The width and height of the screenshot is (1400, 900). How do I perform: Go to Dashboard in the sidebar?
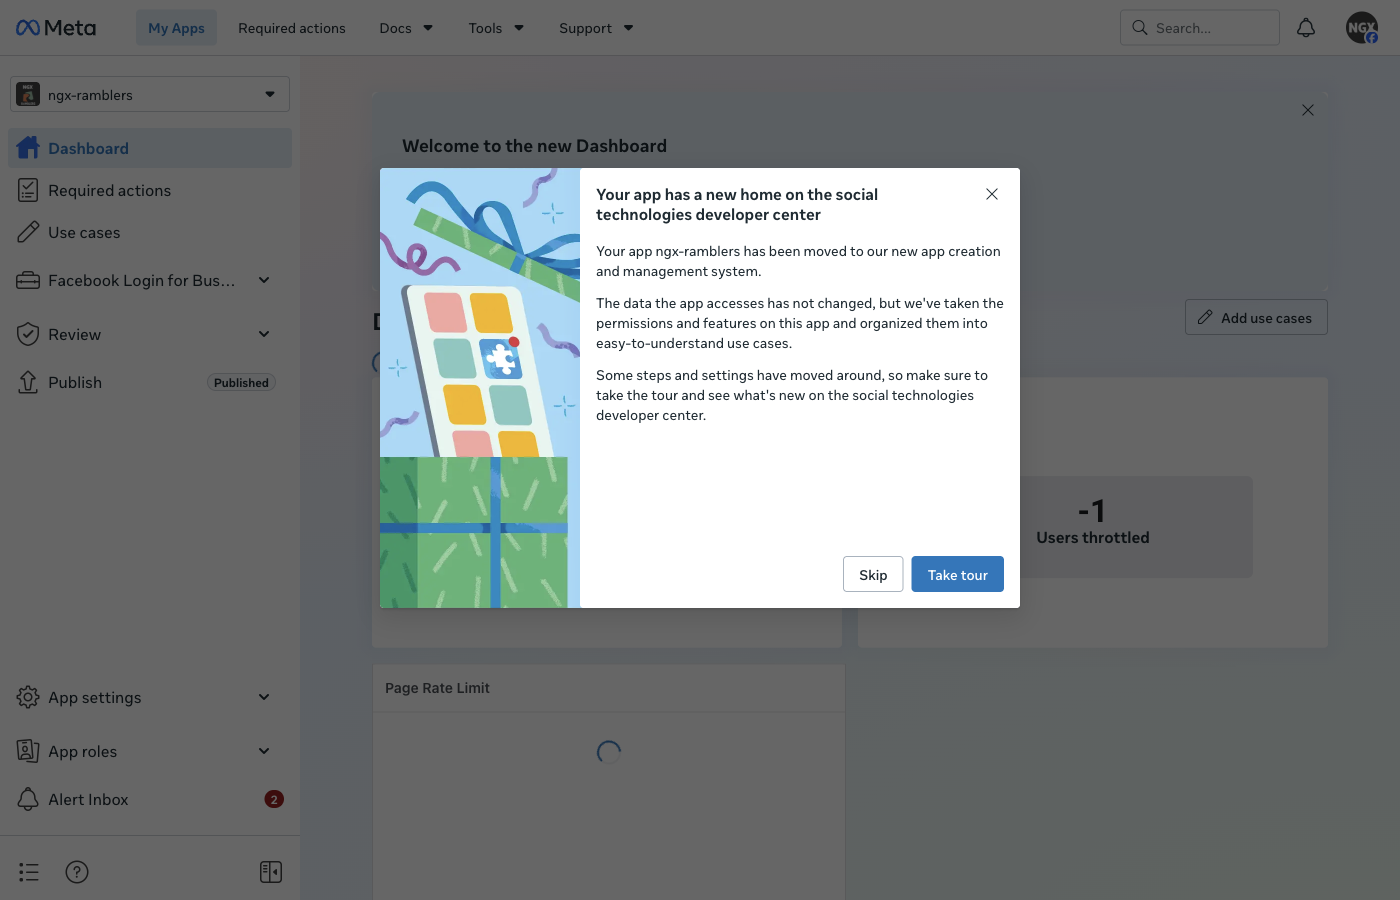(150, 148)
